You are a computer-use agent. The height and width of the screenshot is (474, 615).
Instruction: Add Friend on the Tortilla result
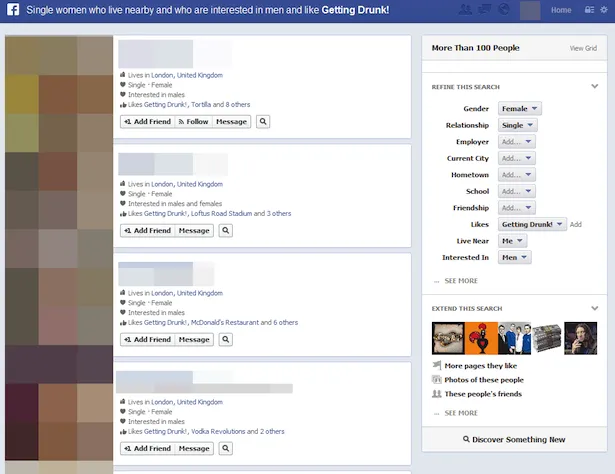click(147, 122)
